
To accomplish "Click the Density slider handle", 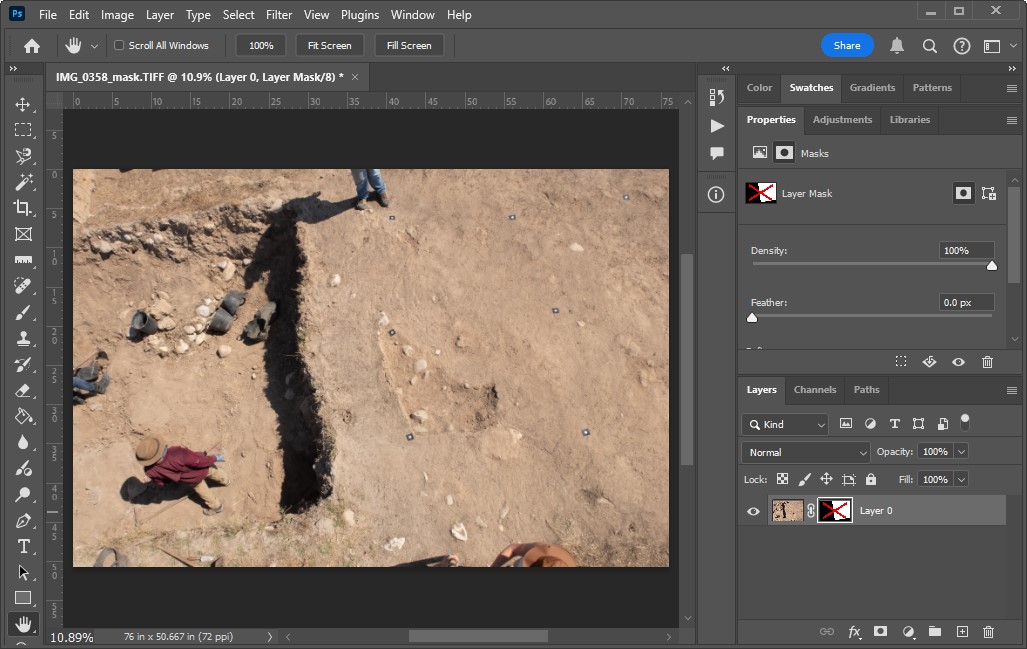I will coord(992,265).
